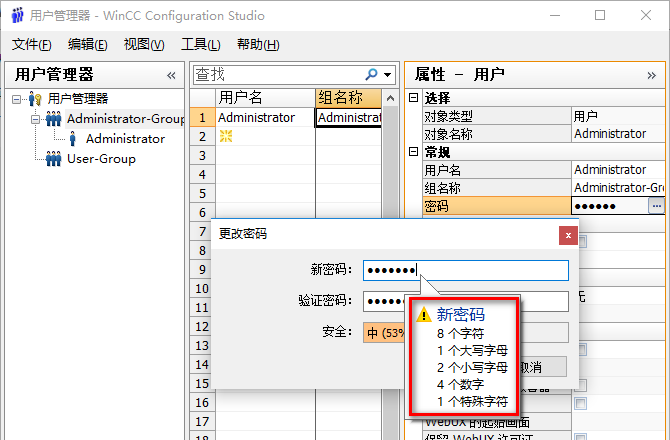
Task: Open the 编辑(E) menu
Action: click(x=88, y=44)
